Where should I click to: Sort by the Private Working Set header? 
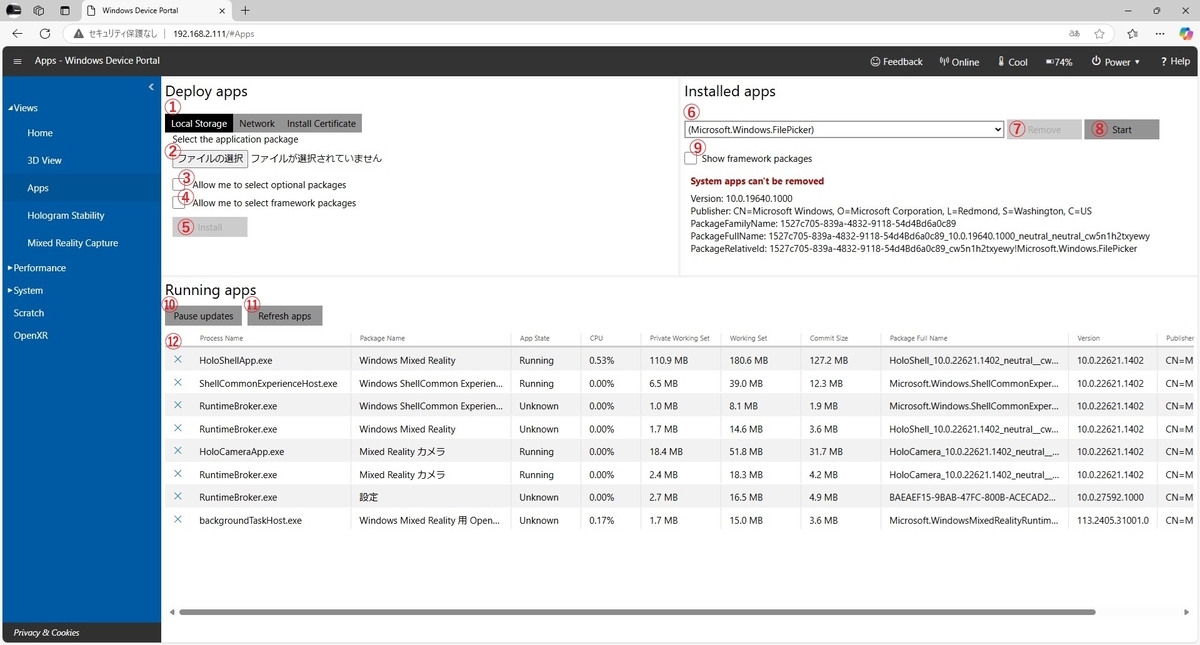[679, 339]
